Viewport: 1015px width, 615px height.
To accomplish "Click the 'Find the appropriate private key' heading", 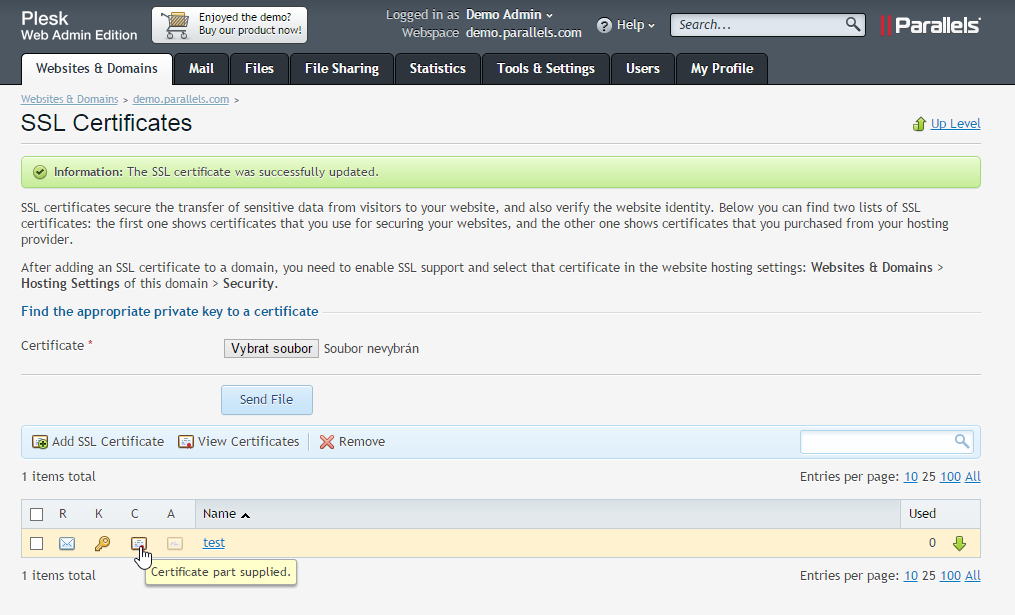I will tap(170, 311).
